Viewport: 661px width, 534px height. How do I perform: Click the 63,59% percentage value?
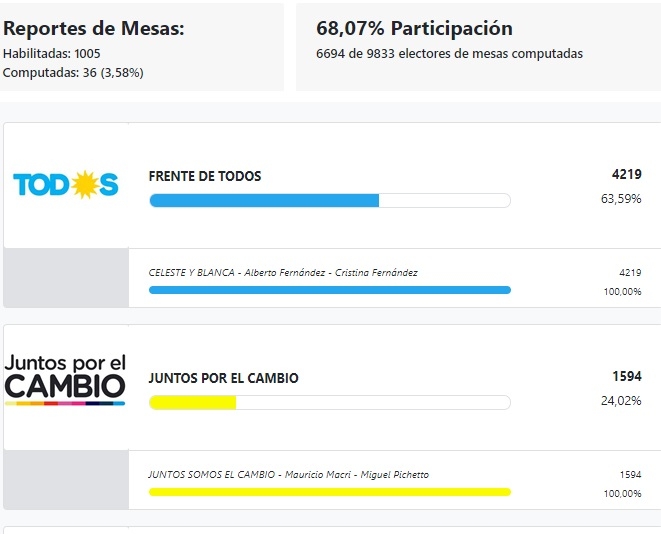[x=621, y=199]
